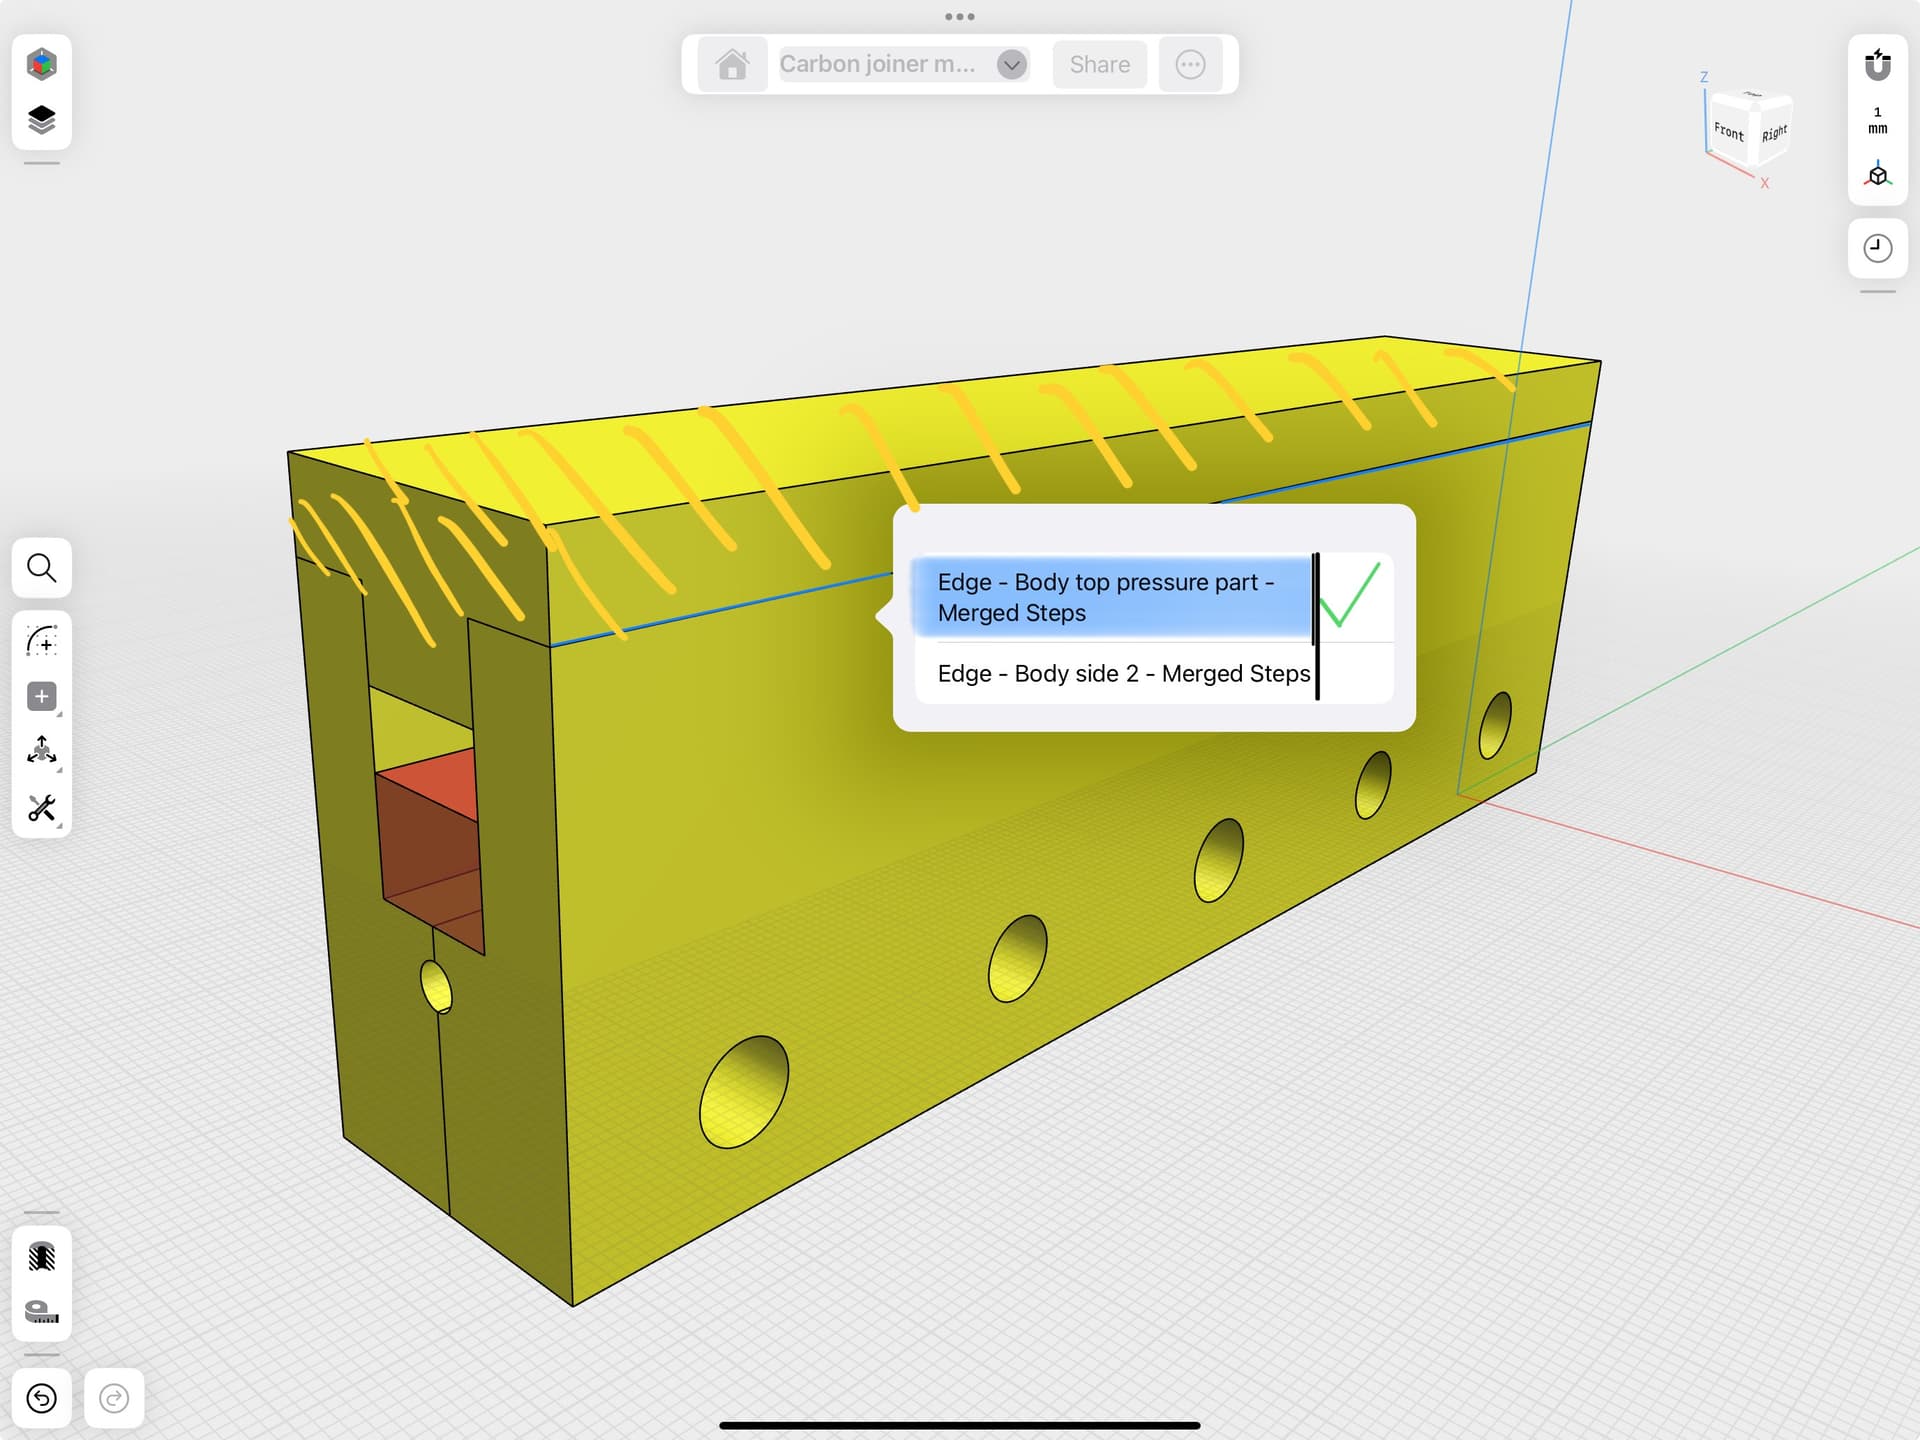
Task: Choose Edge - Body top pressure part
Action: [x=1110, y=597]
